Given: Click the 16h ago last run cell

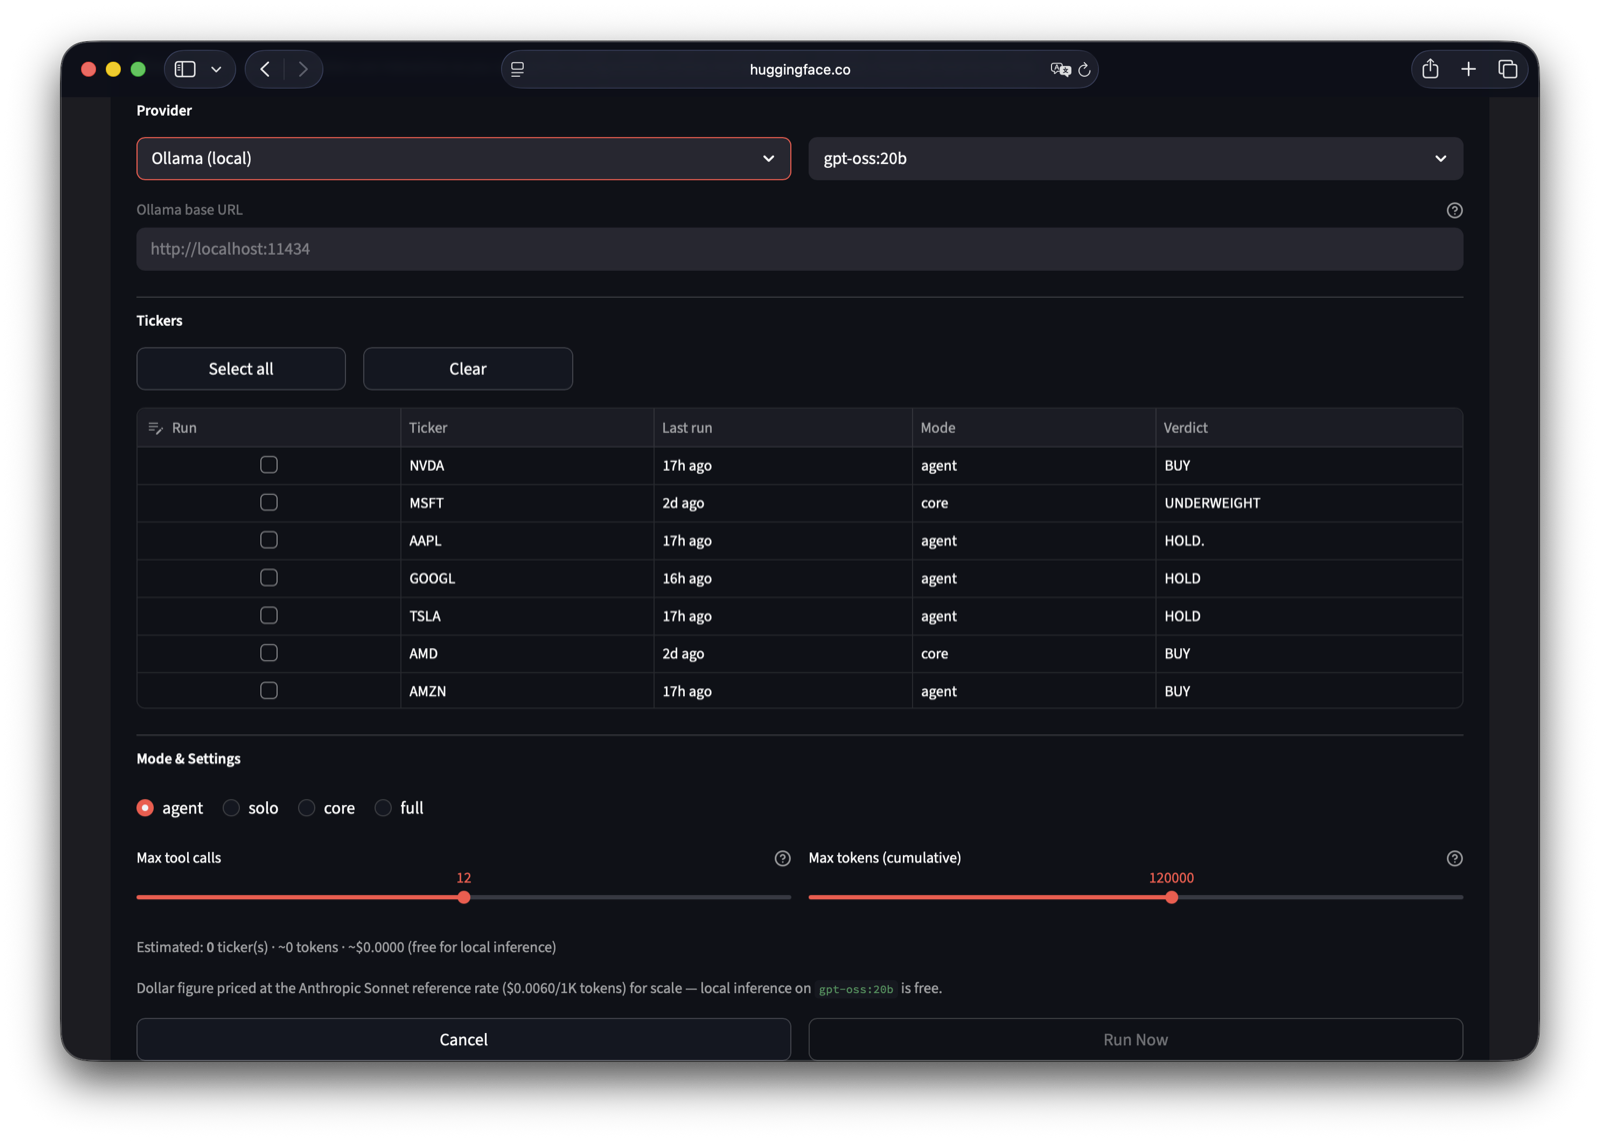Looking at the screenshot, I should (783, 578).
